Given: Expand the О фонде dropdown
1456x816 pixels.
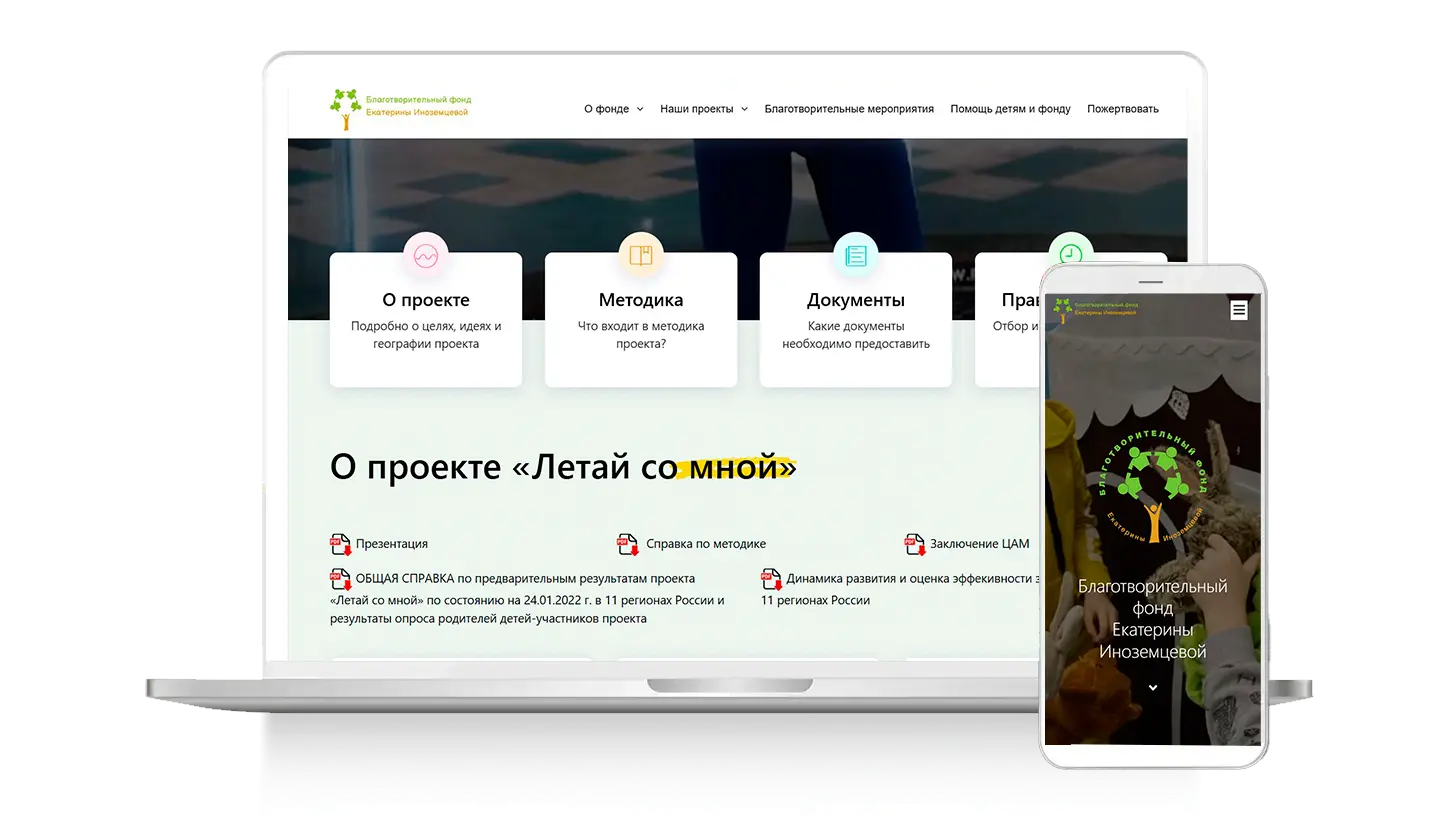Looking at the screenshot, I should (612, 109).
